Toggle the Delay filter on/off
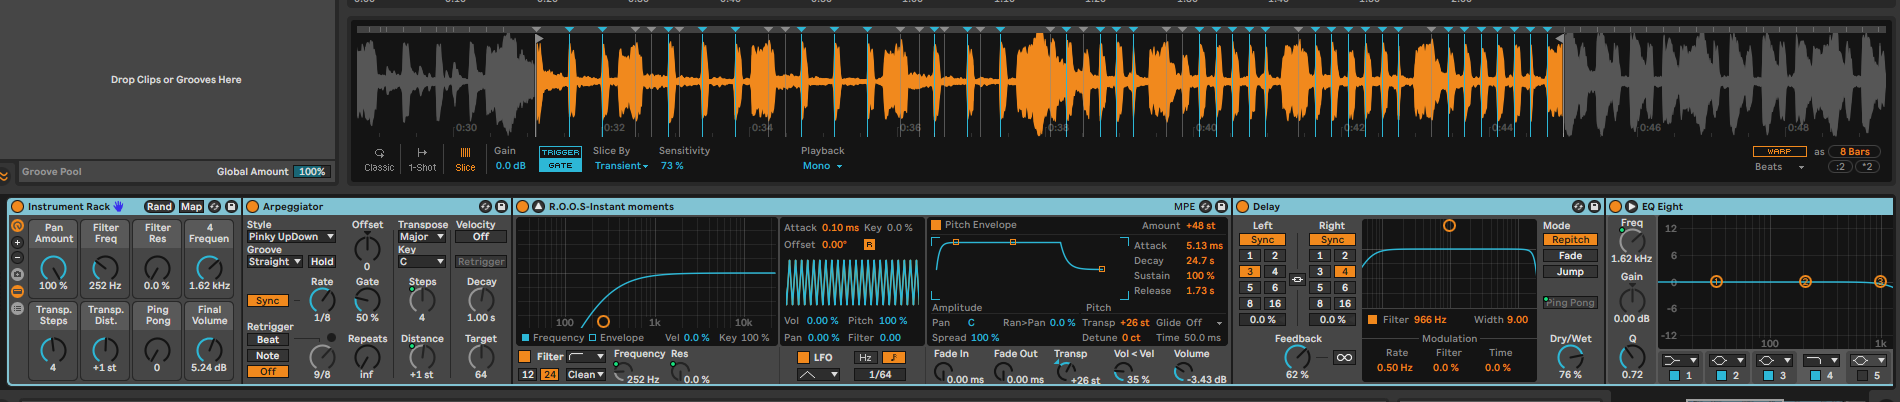This screenshot has width=1900, height=402. 1372,320
